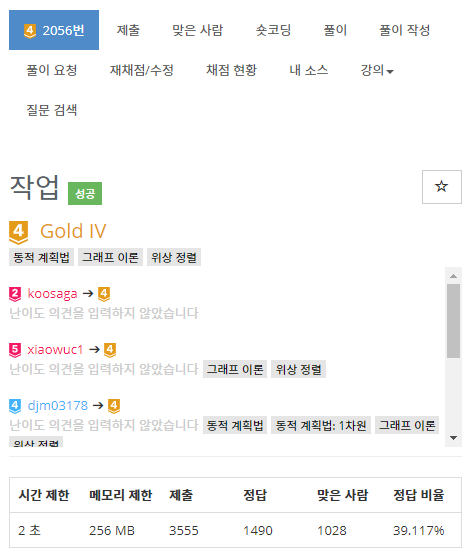Click the gold badge after djm03178's arrow
The height and width of the screenshot is (558, 474).
tap(114, 406)
